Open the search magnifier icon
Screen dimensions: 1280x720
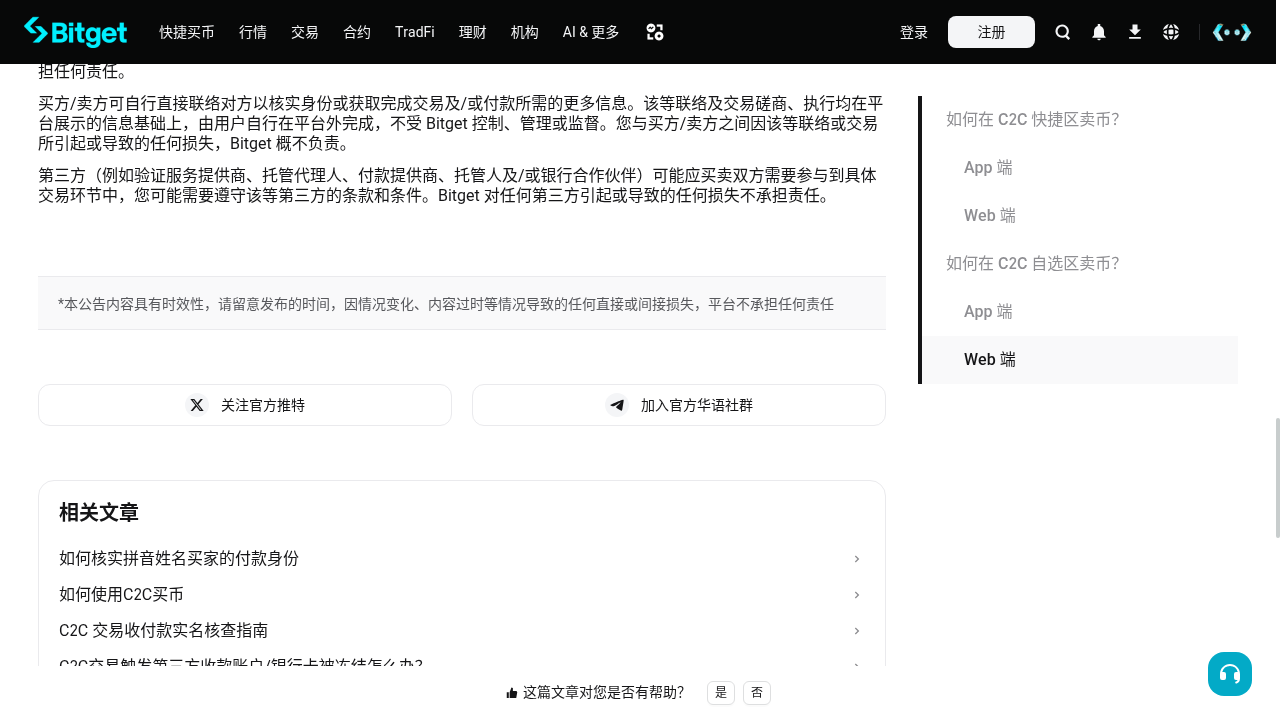click(1063, 32)
